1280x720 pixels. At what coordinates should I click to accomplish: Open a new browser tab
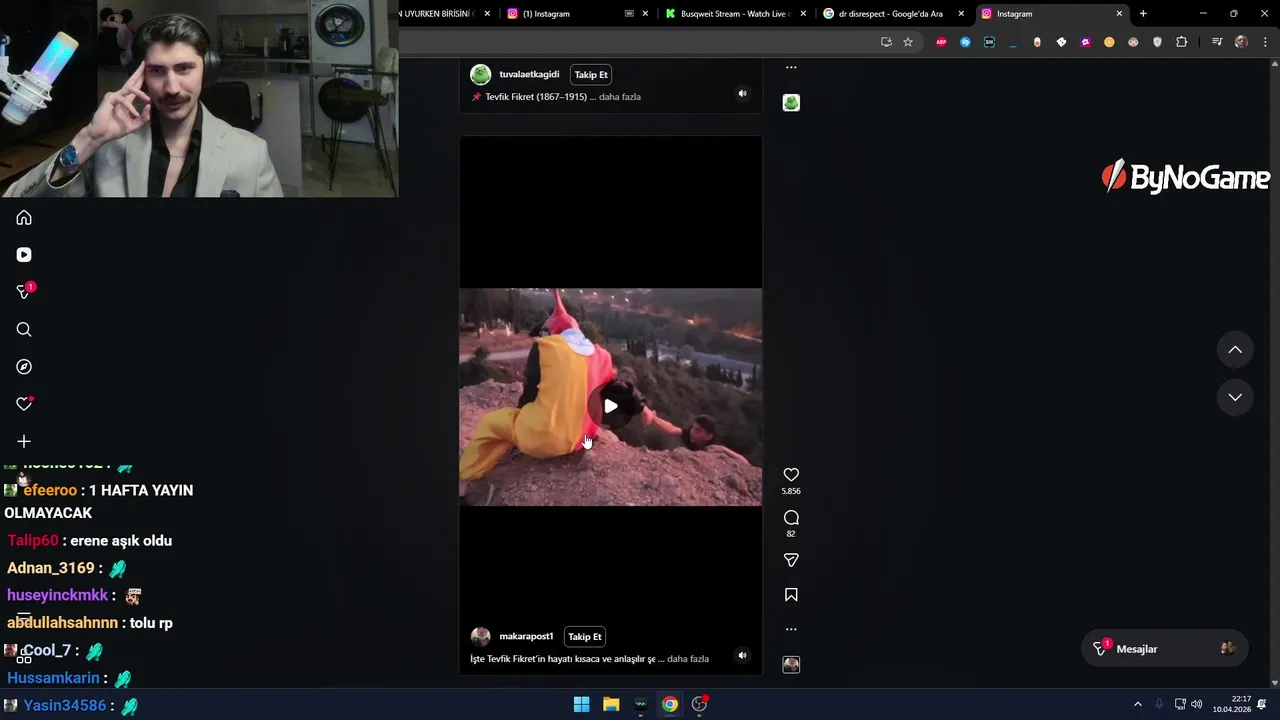coord(1143,14)
